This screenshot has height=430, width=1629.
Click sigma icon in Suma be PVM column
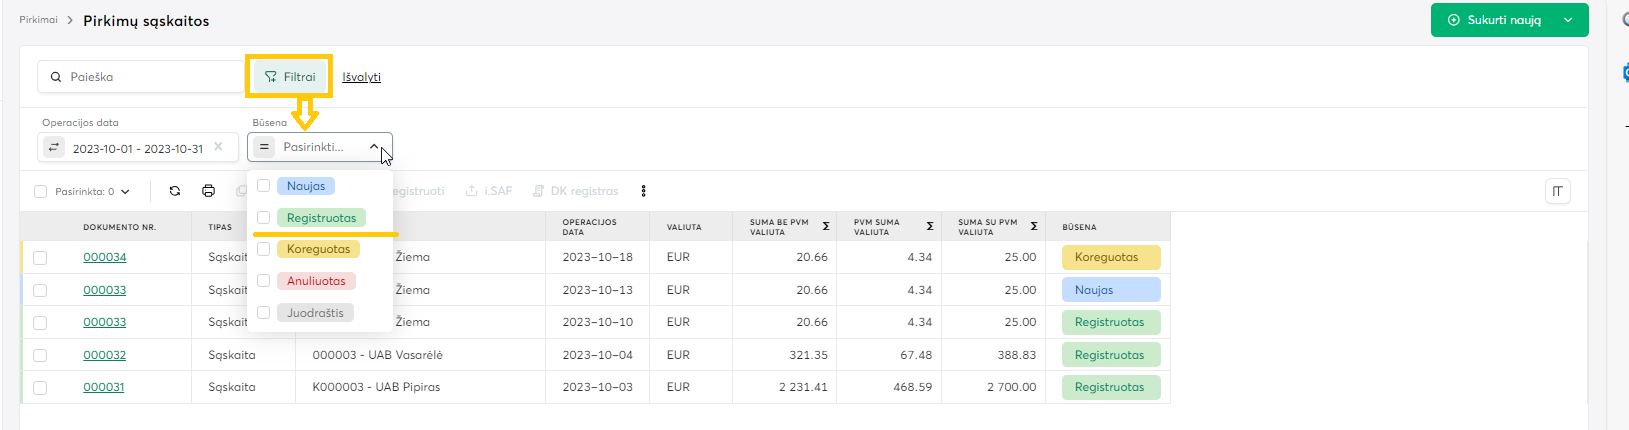coord(826,227)
